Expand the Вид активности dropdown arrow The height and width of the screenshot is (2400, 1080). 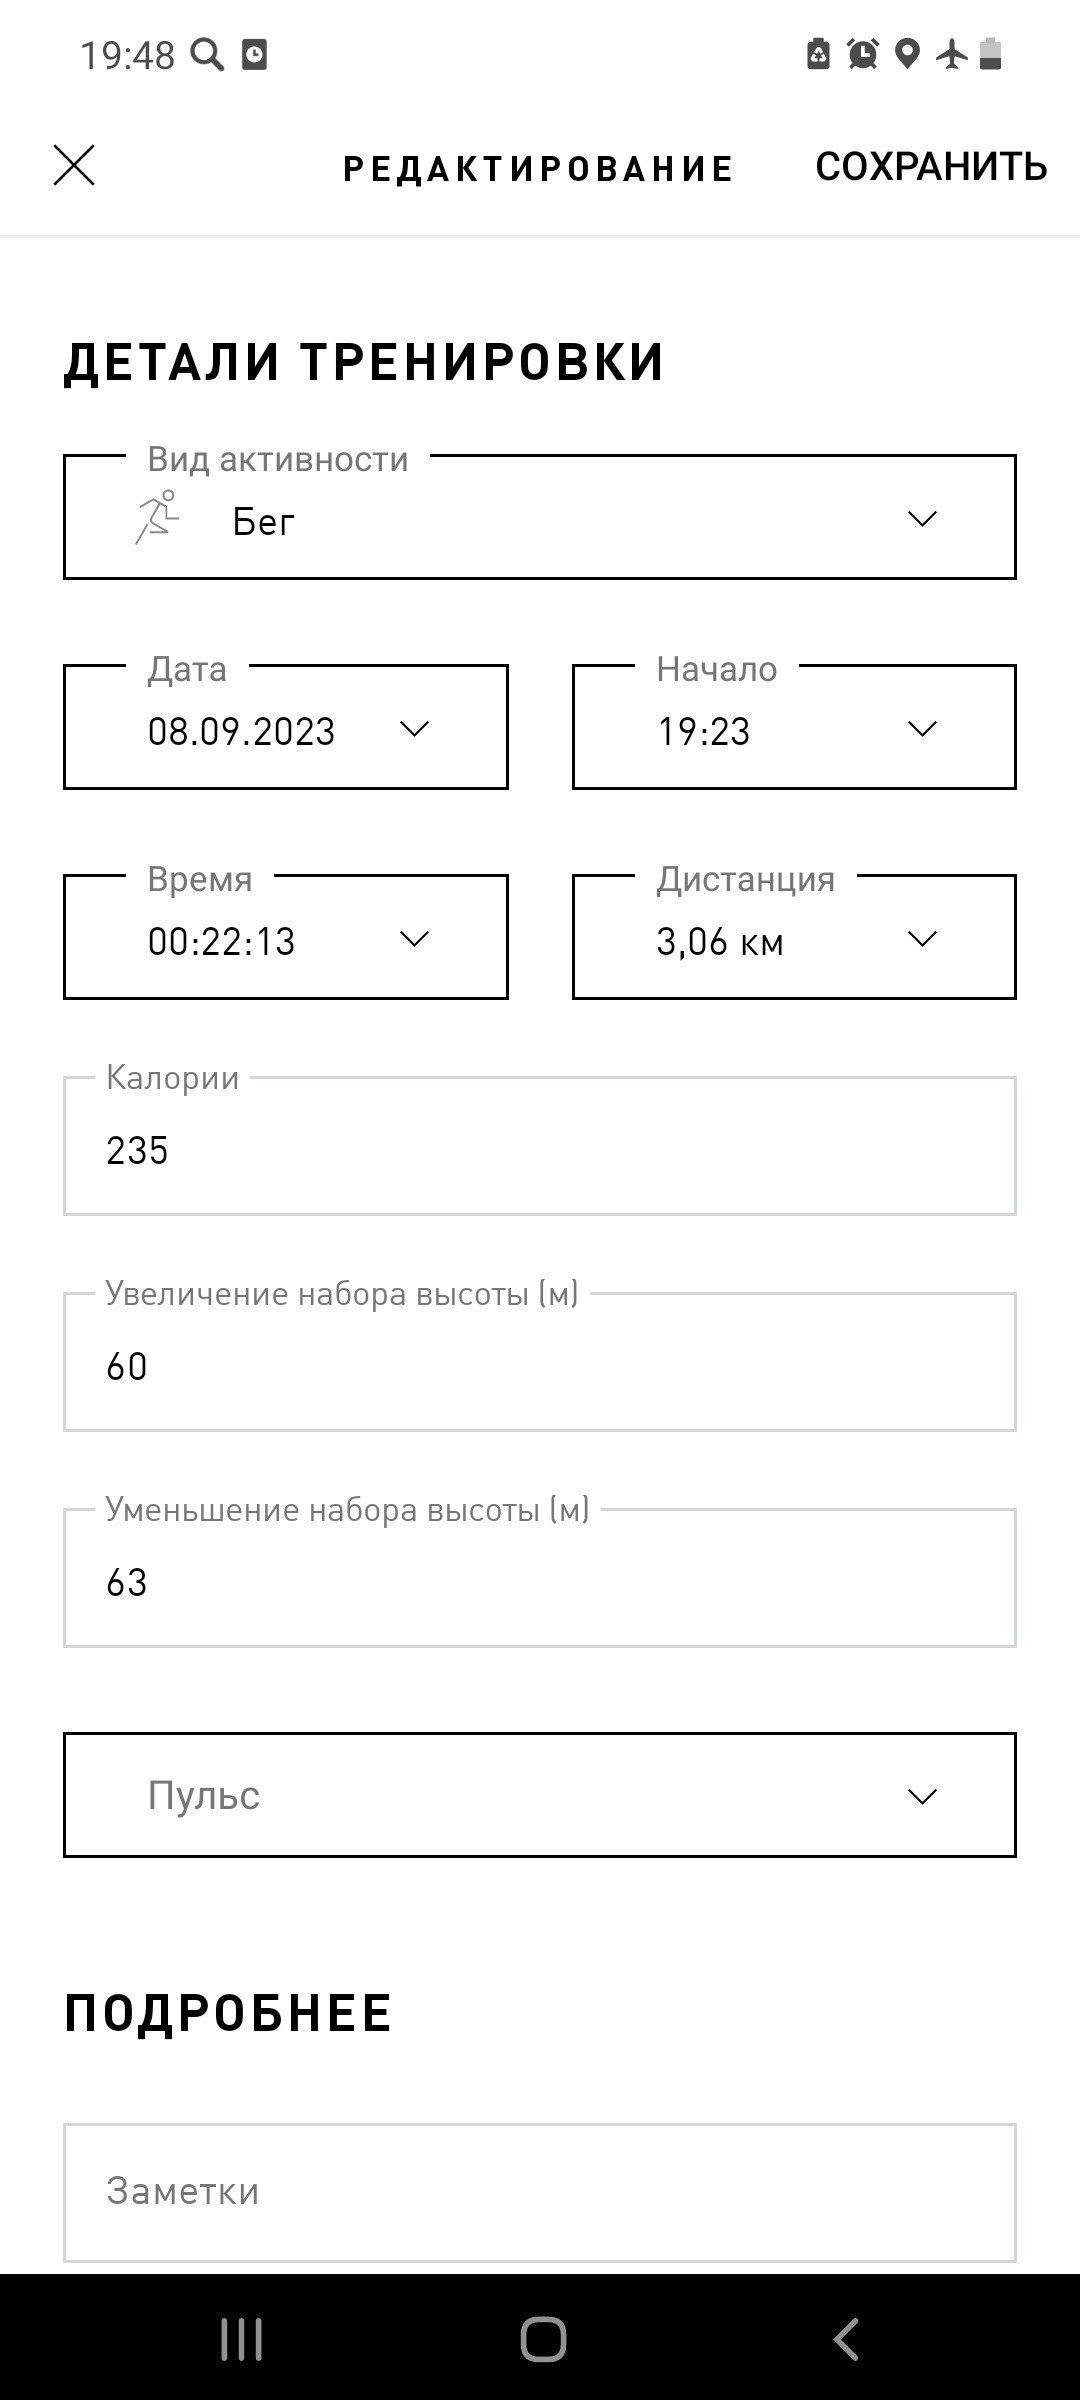coord(921,518)
